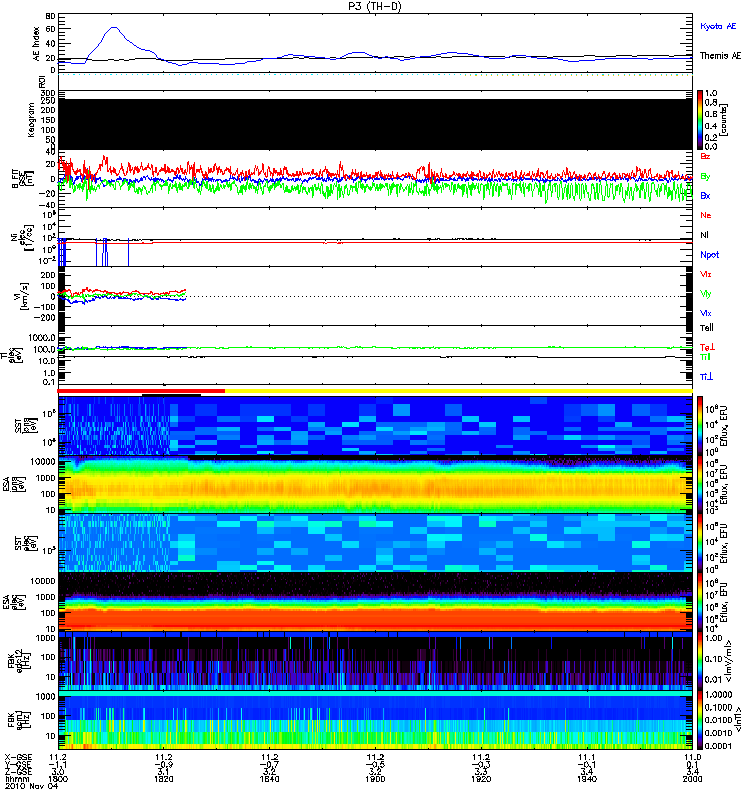Click the 2000 time tick label
Viewport: 750px width, 800px height.
tap(692, 779)
